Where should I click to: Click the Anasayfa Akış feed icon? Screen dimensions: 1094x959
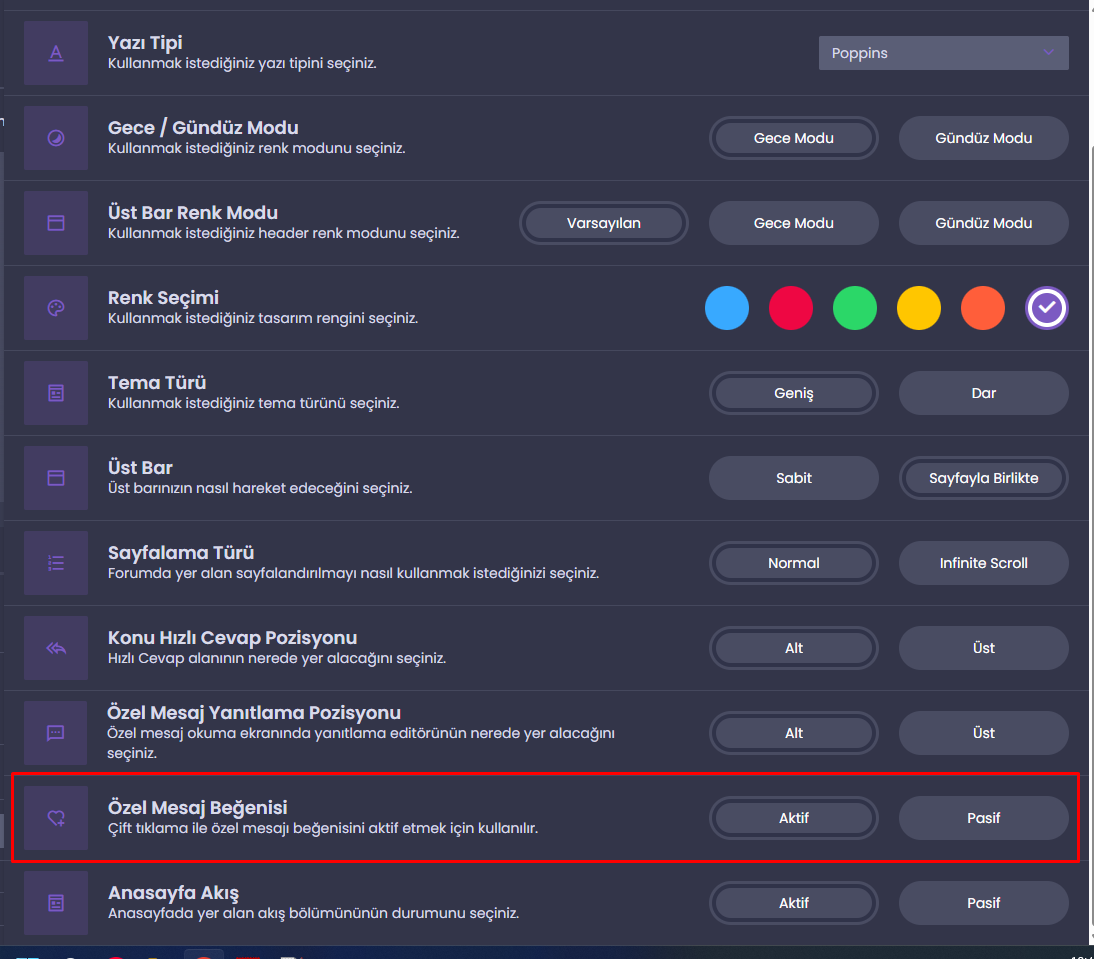coord(56,903)
